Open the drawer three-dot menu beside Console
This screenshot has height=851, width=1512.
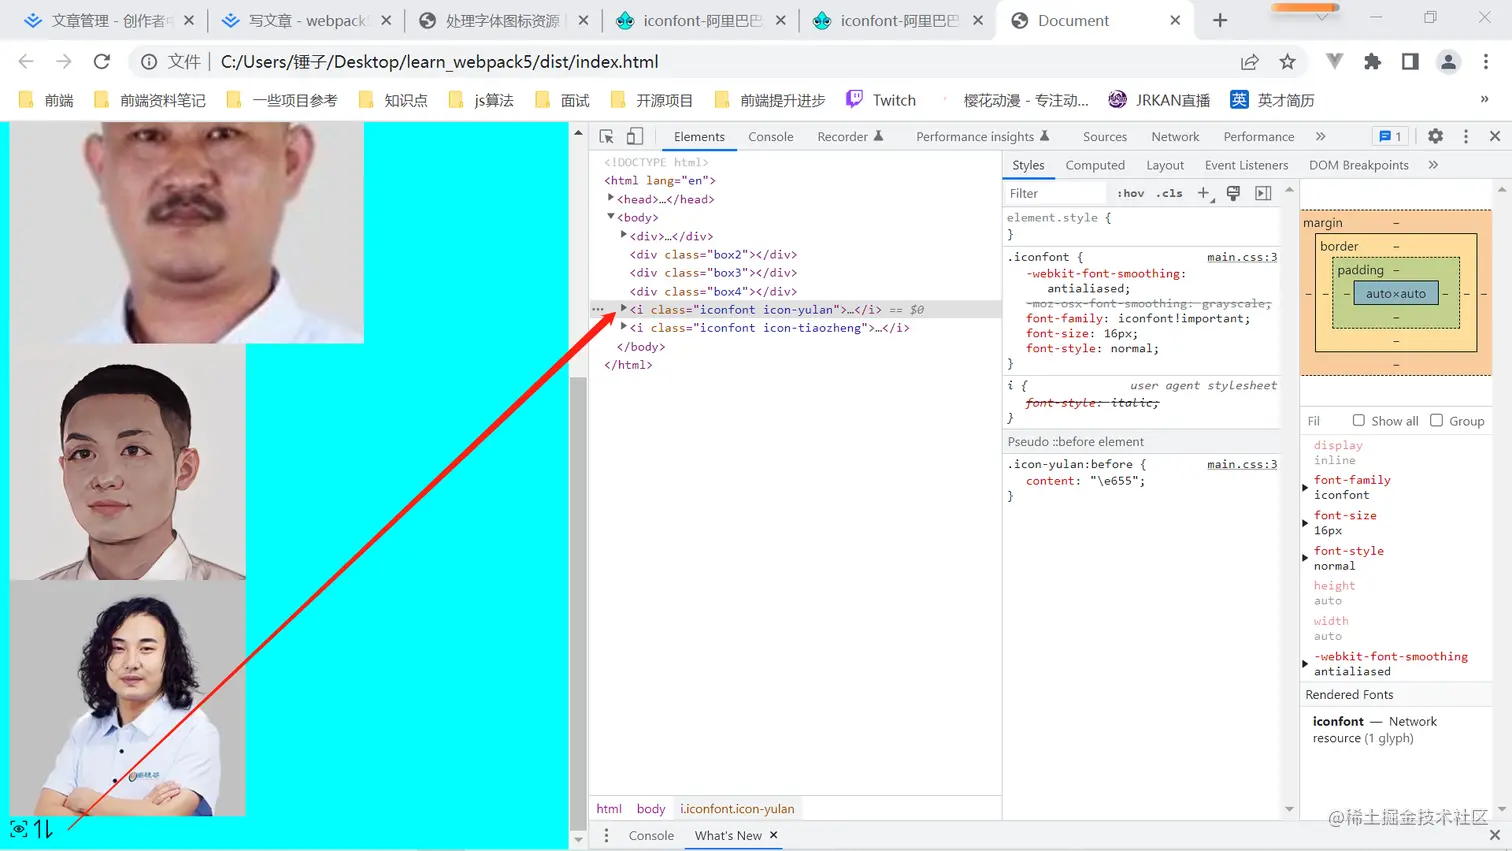606,835
